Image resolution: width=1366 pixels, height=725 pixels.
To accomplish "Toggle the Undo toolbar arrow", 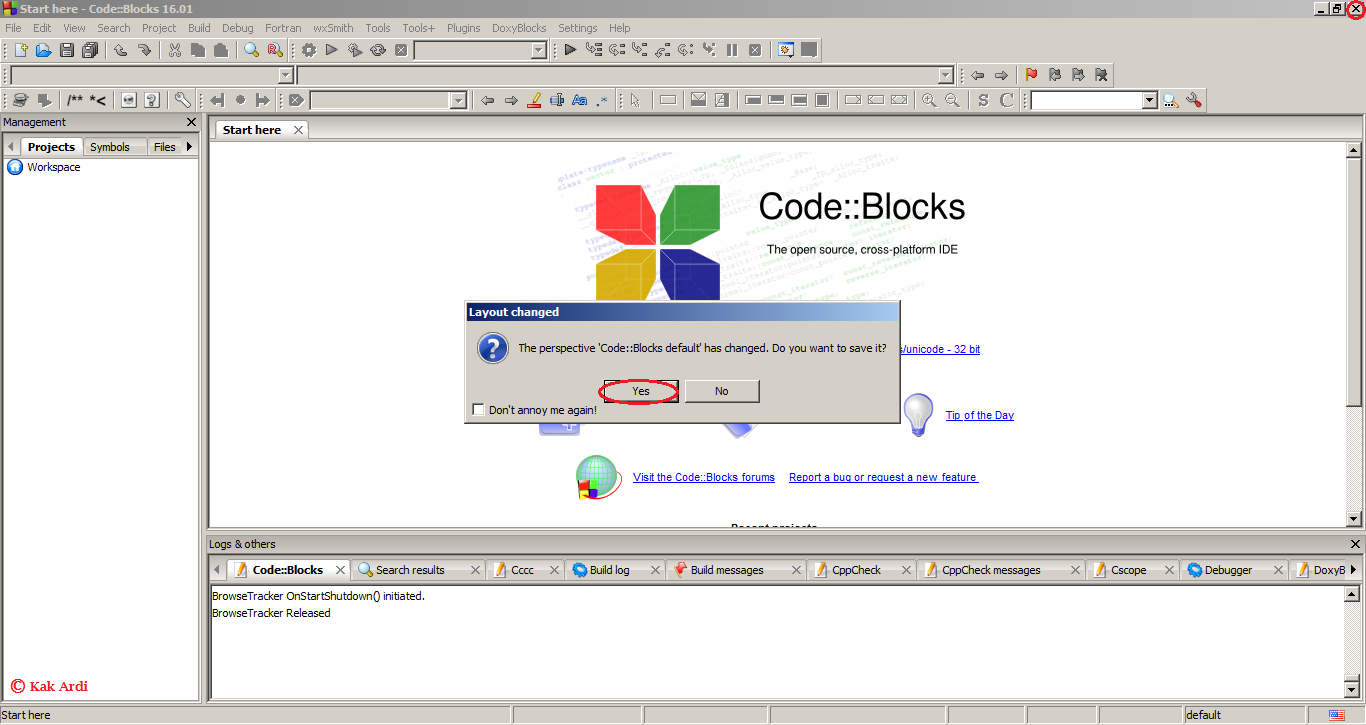I will pyautogui.click(x=120, y=49).
